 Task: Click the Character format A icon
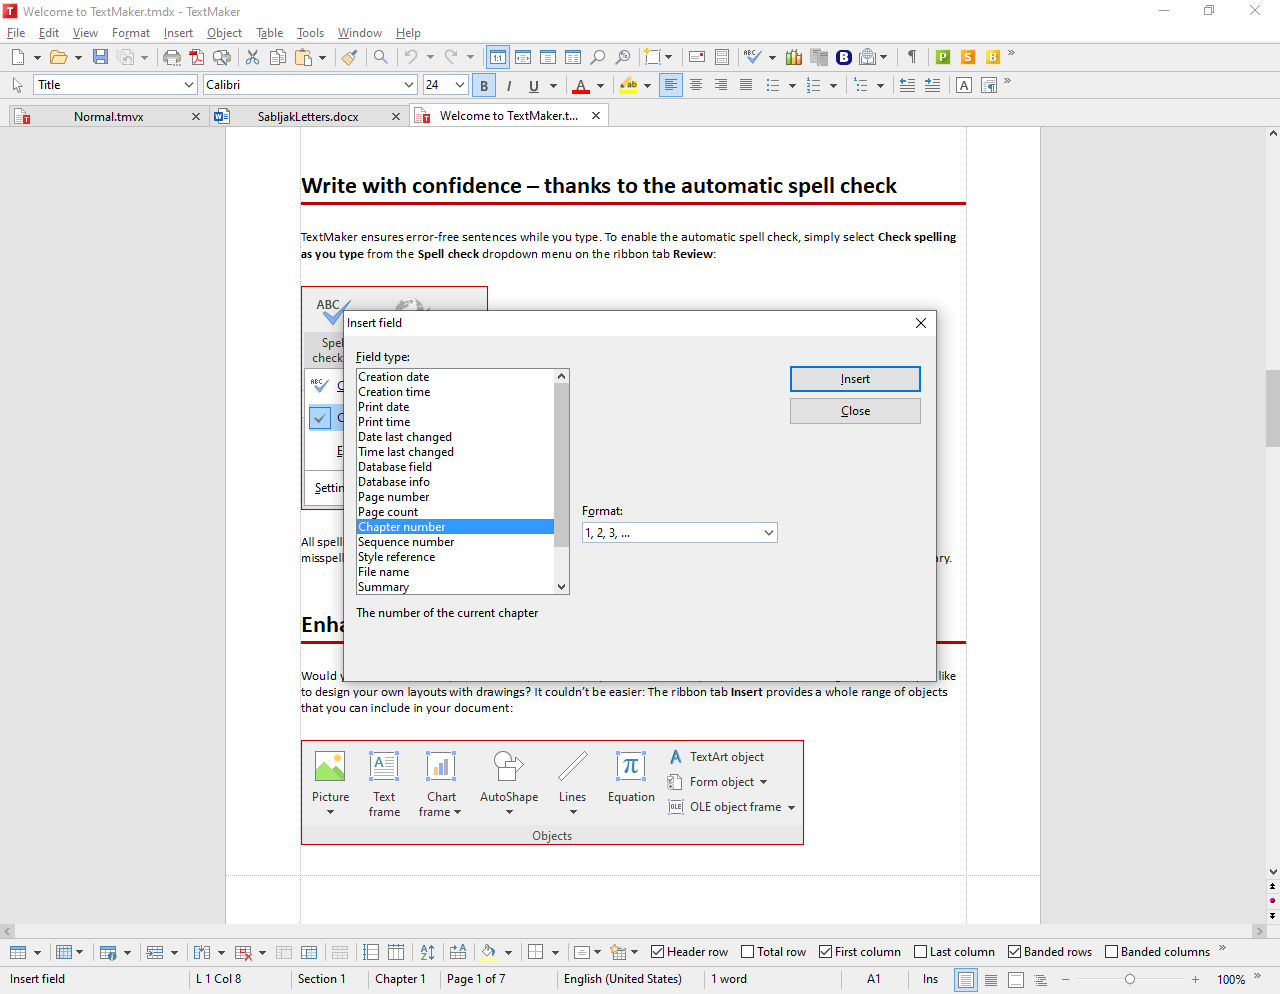(x=964, y=85)
